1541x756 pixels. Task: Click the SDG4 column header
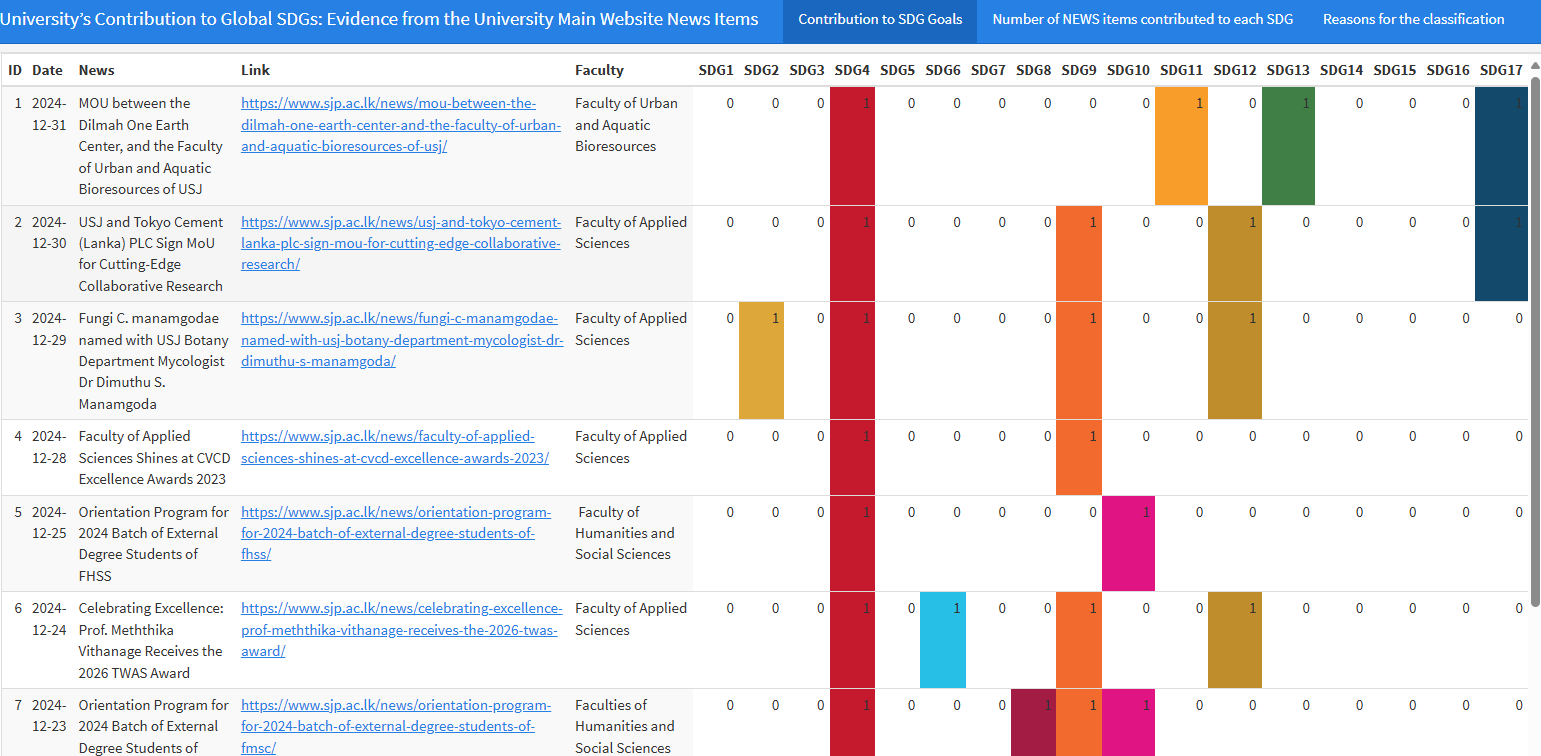[852, 70]
